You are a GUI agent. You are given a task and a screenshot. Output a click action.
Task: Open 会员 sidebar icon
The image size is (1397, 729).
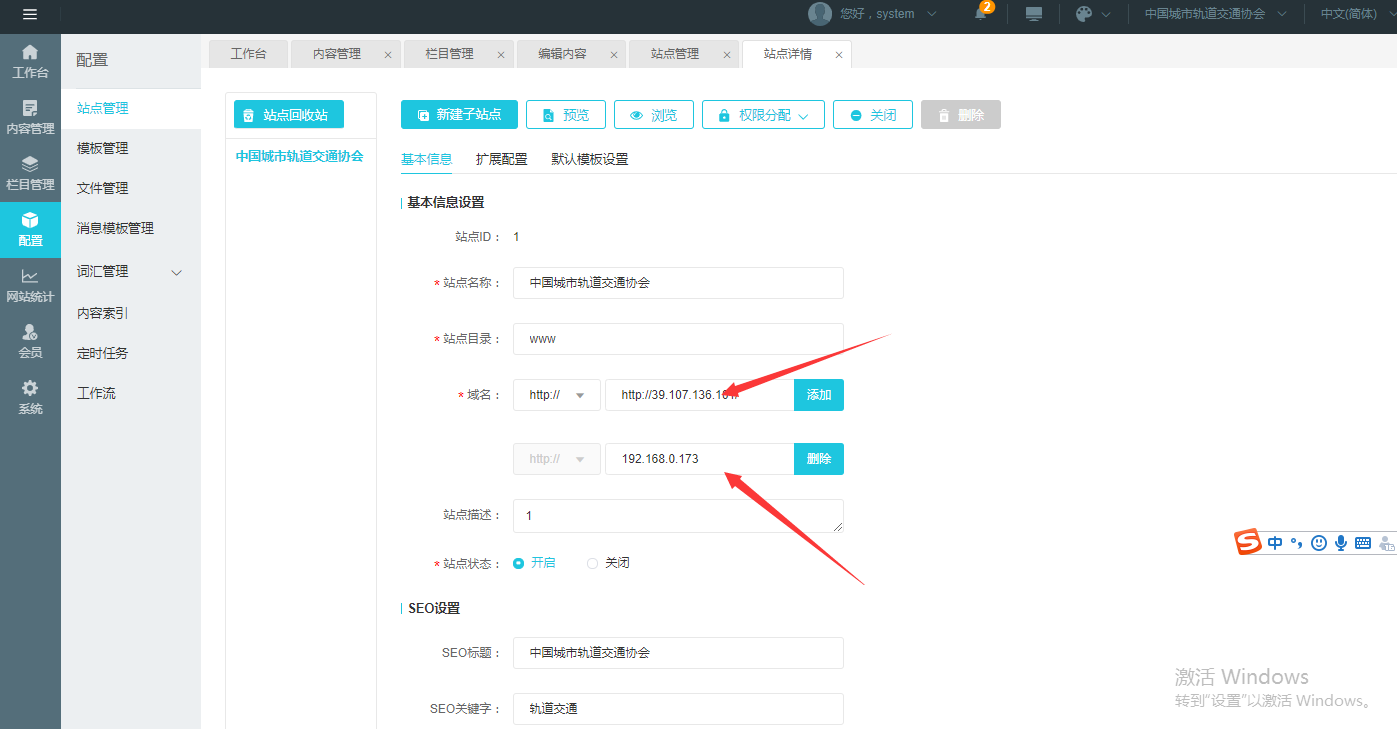coord(30,341)
